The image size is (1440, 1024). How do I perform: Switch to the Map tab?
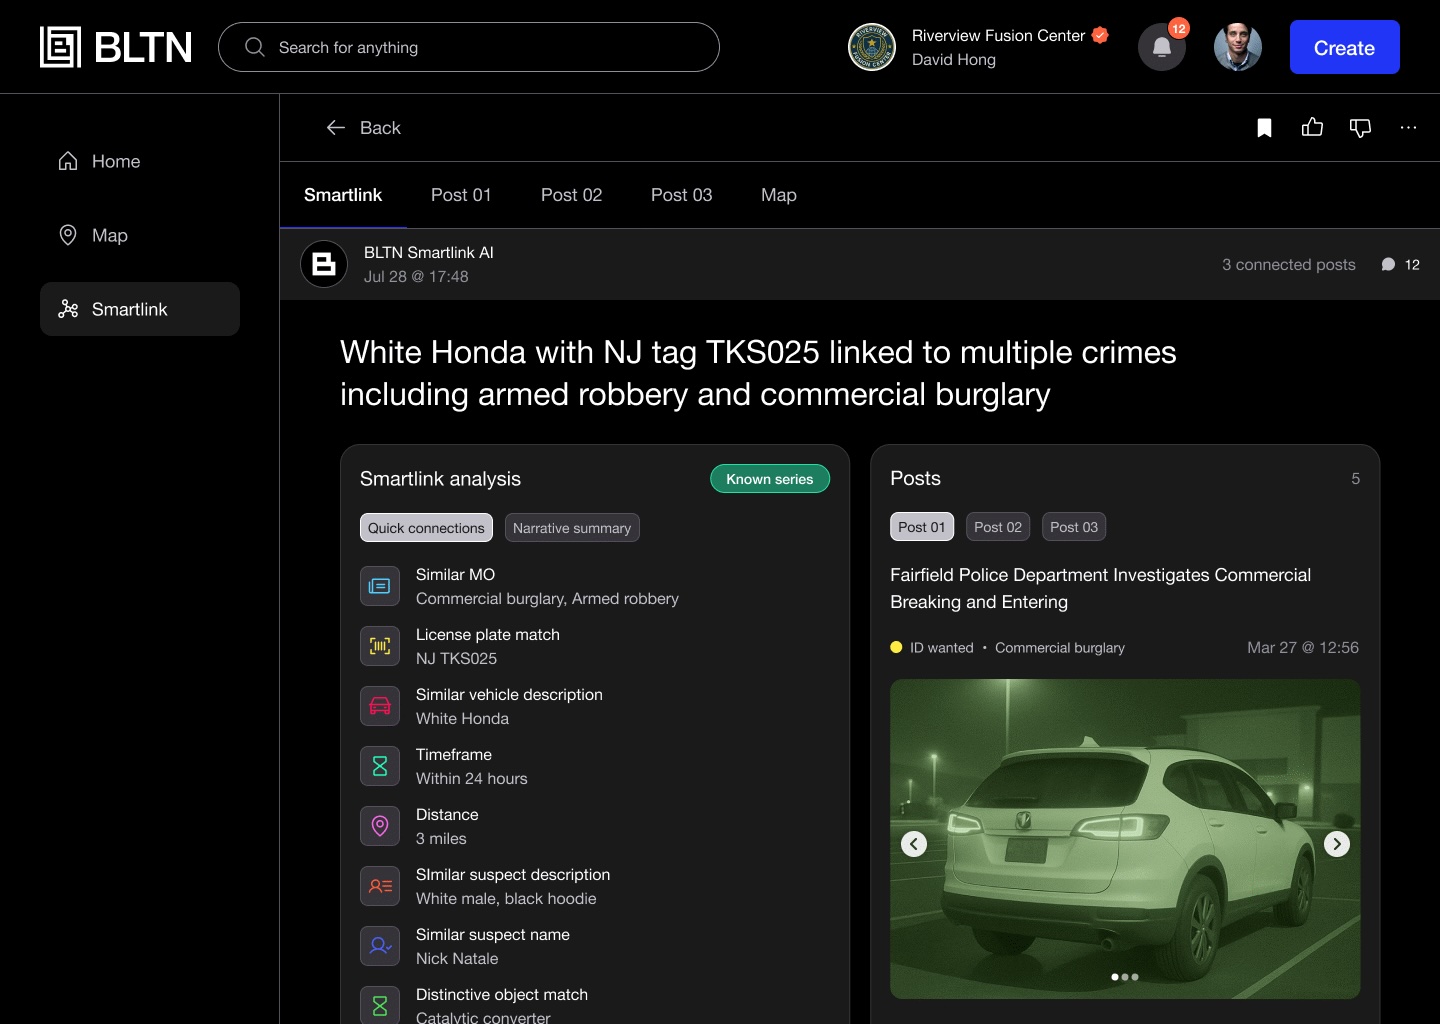(778, 195)
